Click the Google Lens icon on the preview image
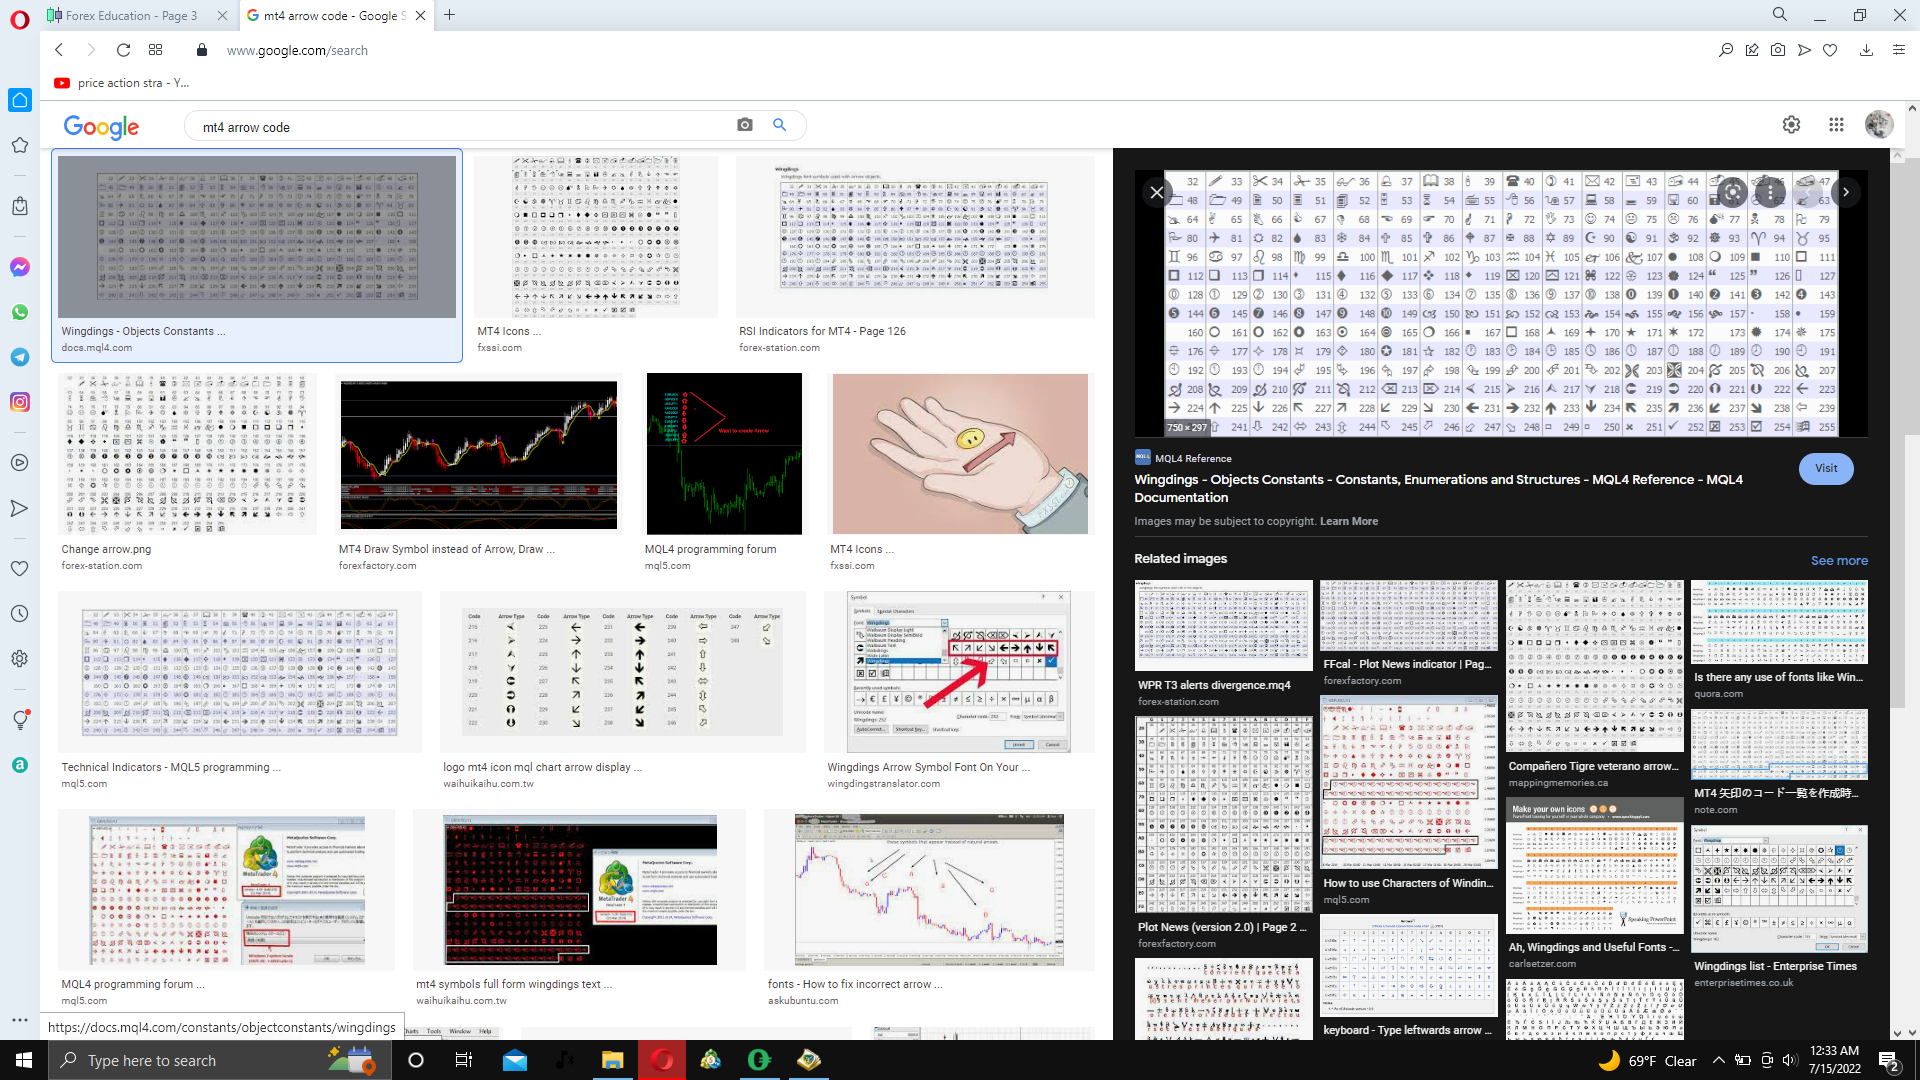Screen dimensions: 1920x1080 coord(1732,192)
